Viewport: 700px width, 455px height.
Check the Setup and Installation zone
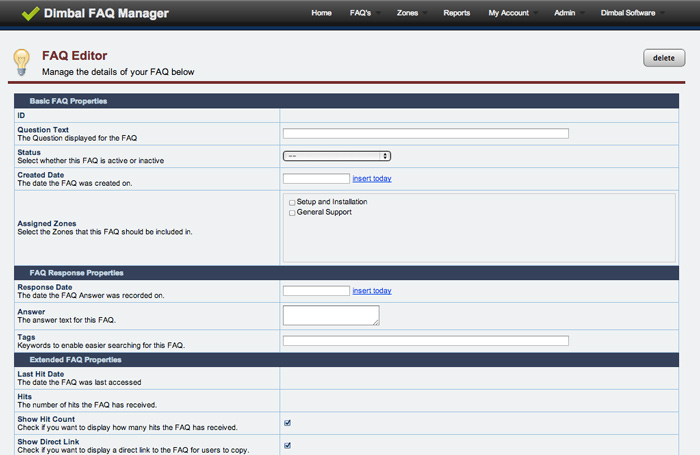tap(292, 203)
